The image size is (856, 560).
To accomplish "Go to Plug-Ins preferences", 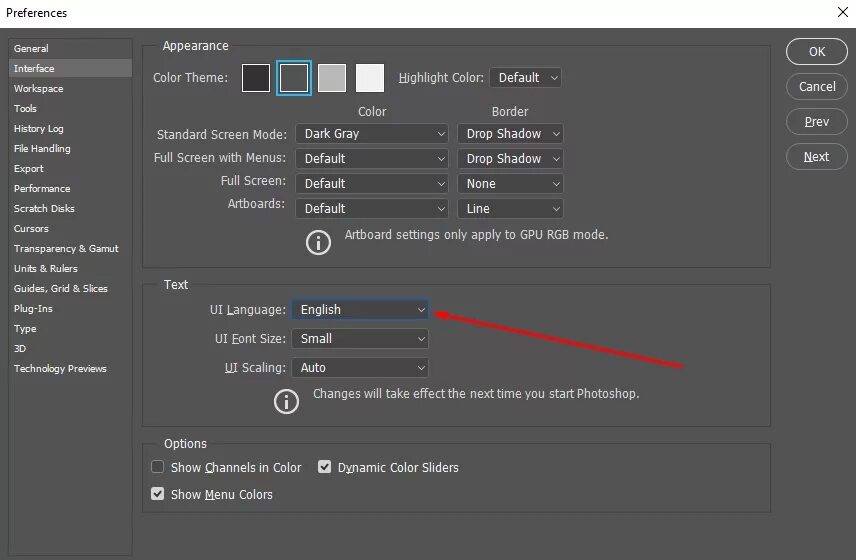I will (70, 308).
